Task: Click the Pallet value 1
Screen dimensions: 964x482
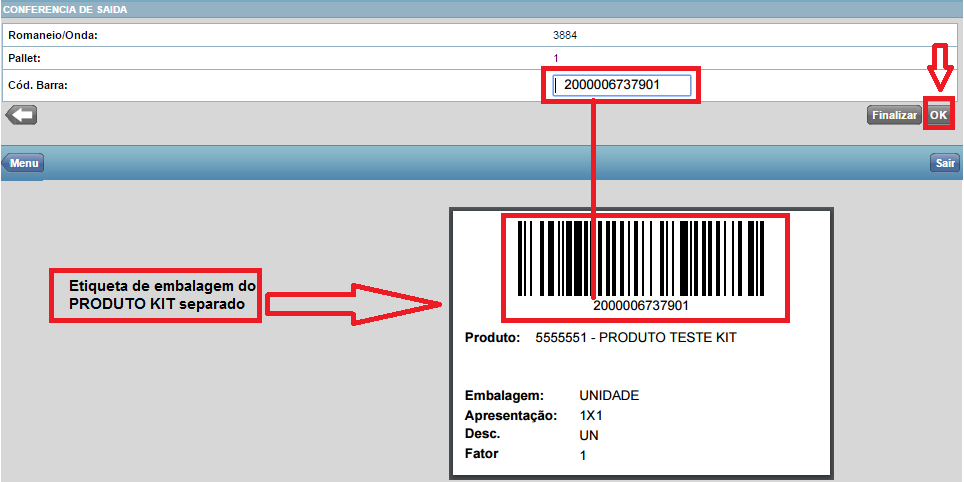Action: [x=556, y=58]
